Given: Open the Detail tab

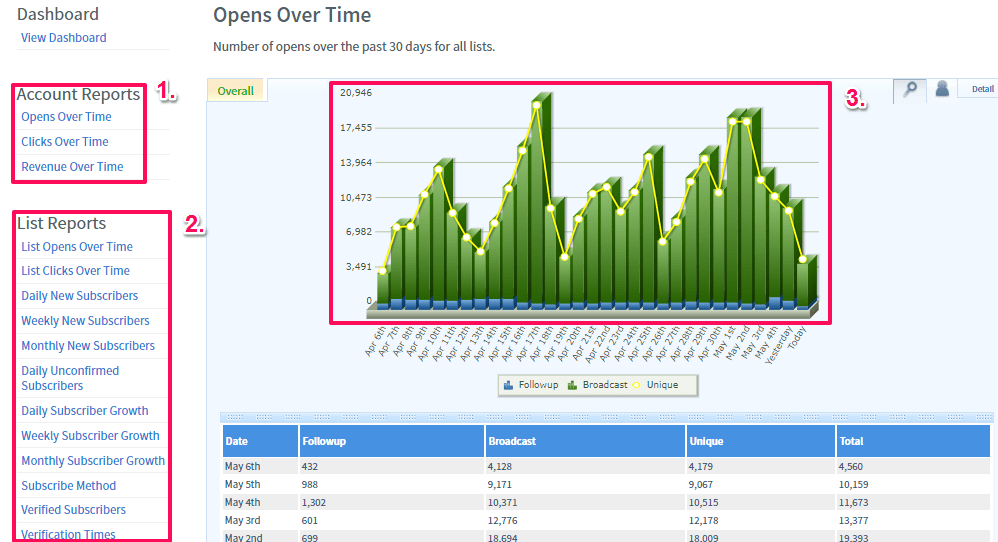Looking at the screenshot, I should pyautogui.click(x=980, y=90).
